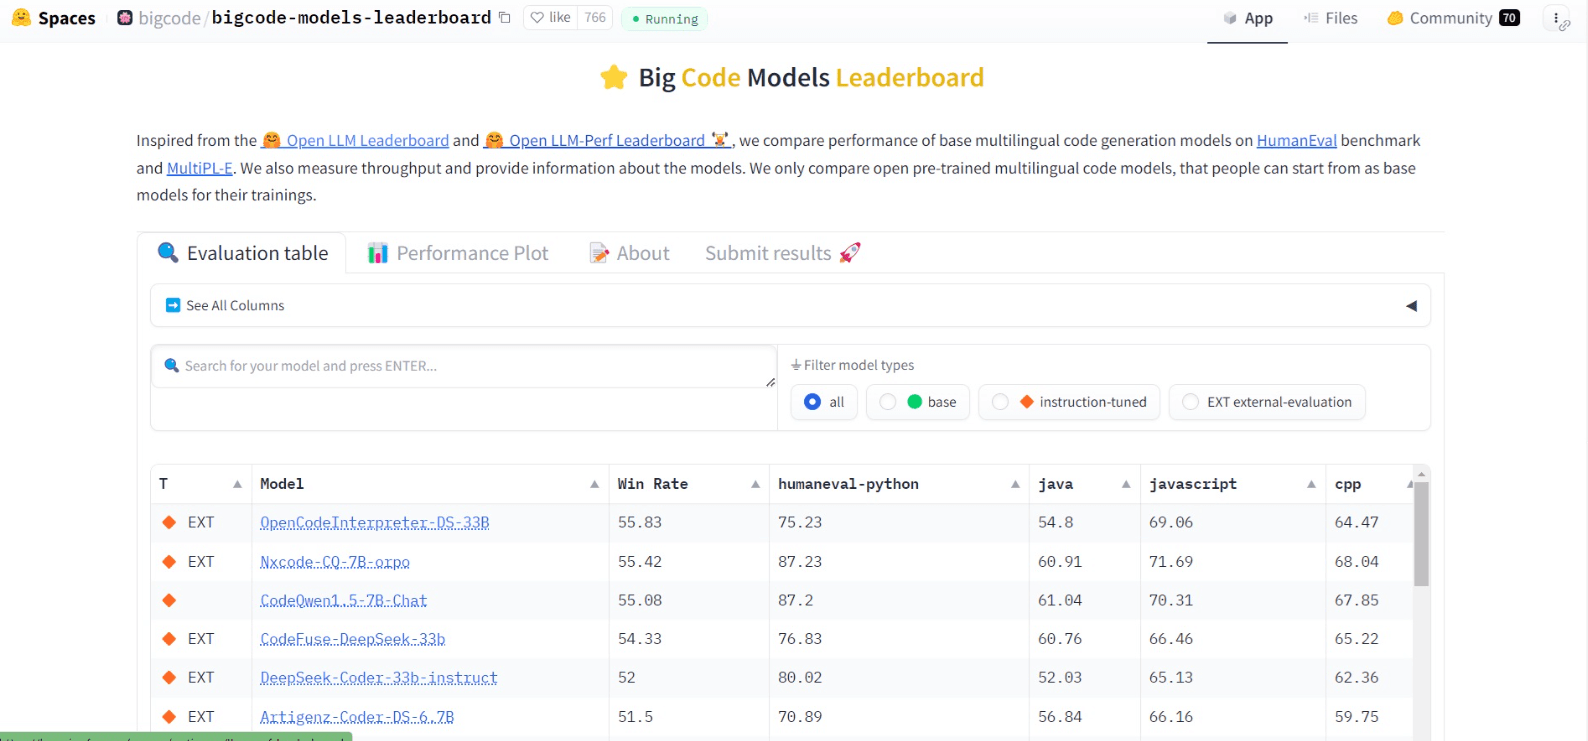The image size is (1588, 741).
Task: Click the See All Columns label
Action: pyautogui.click(x=235, y=306)
